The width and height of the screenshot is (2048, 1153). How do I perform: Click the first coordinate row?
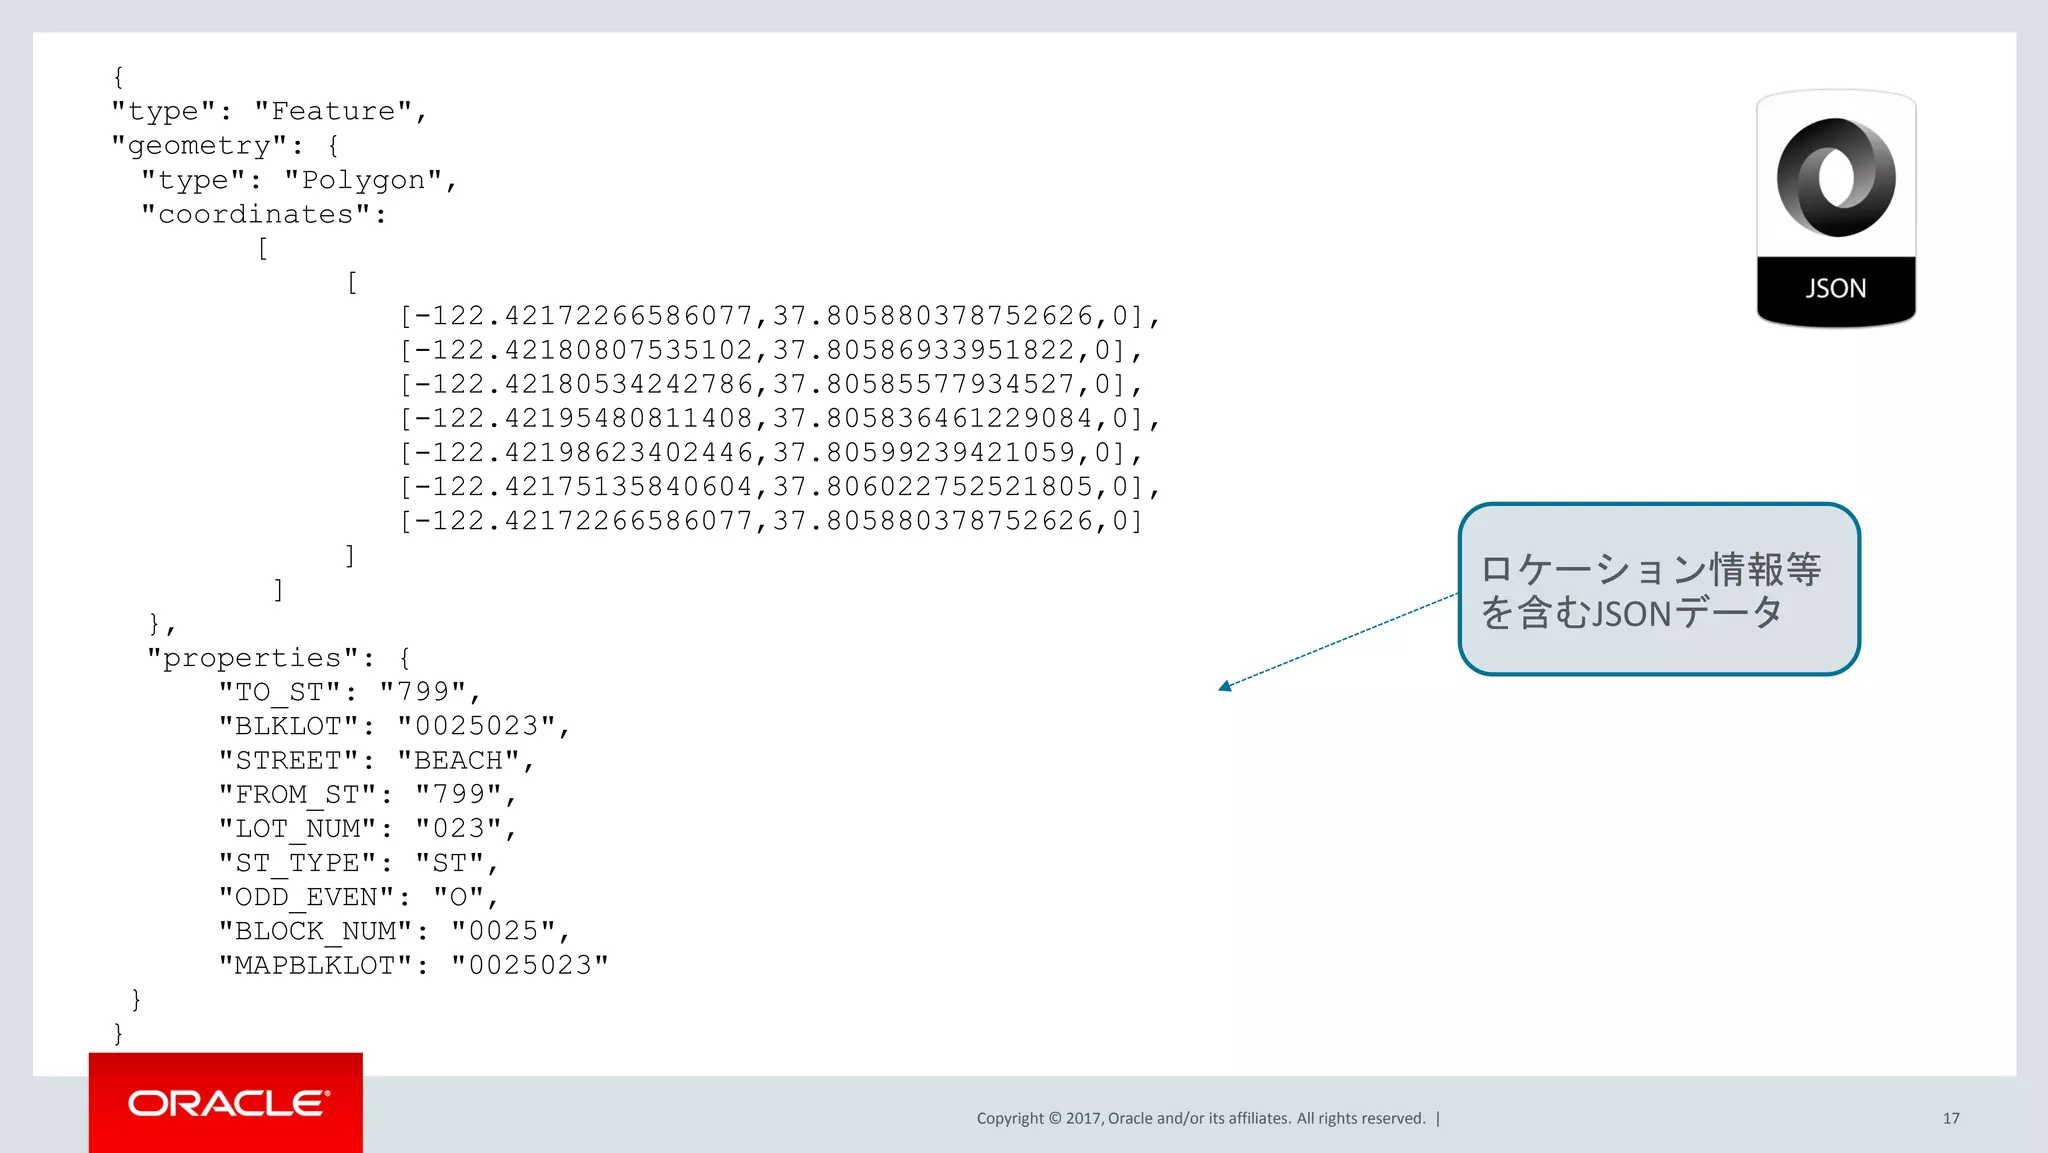tap(779, 316)
